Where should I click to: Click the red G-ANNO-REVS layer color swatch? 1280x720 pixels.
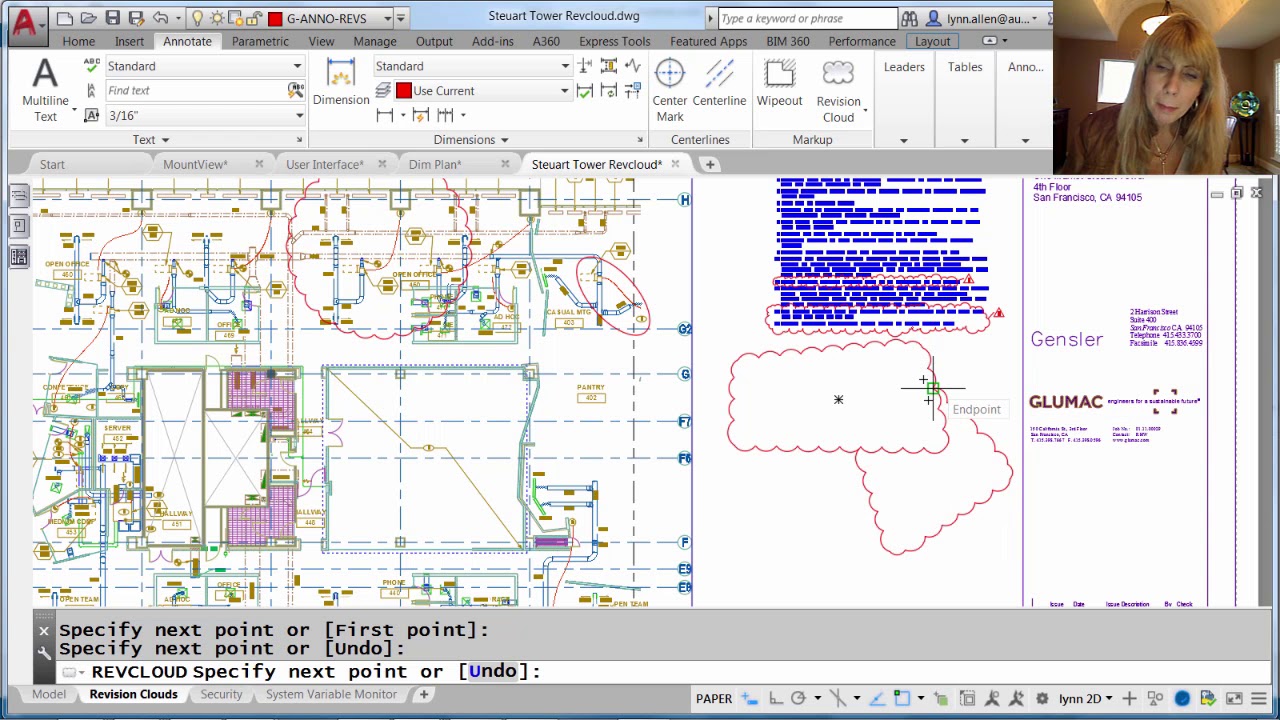pos(275,18)
